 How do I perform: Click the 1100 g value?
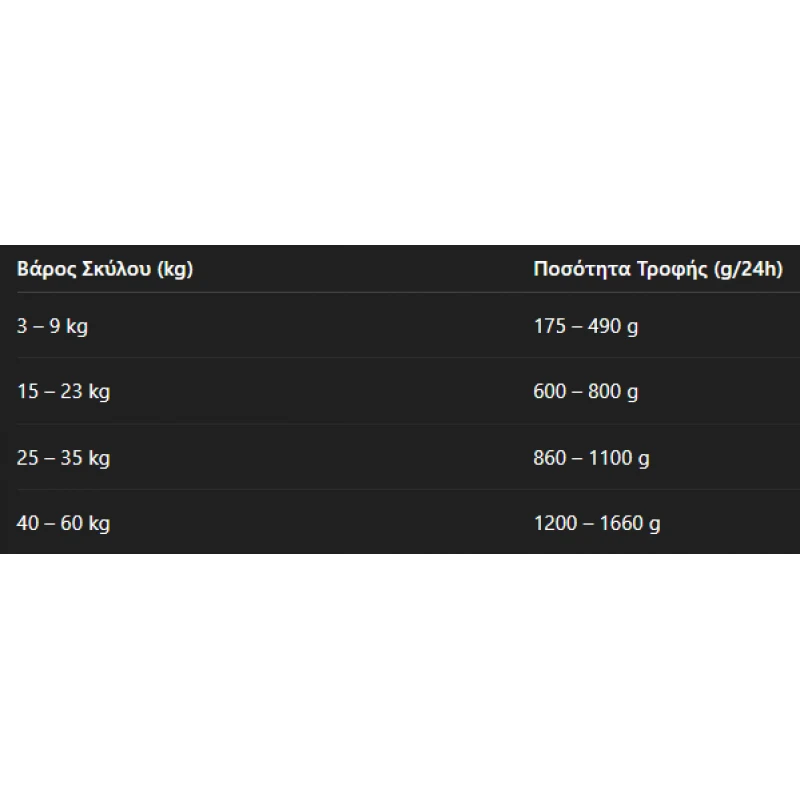[622, 458]
